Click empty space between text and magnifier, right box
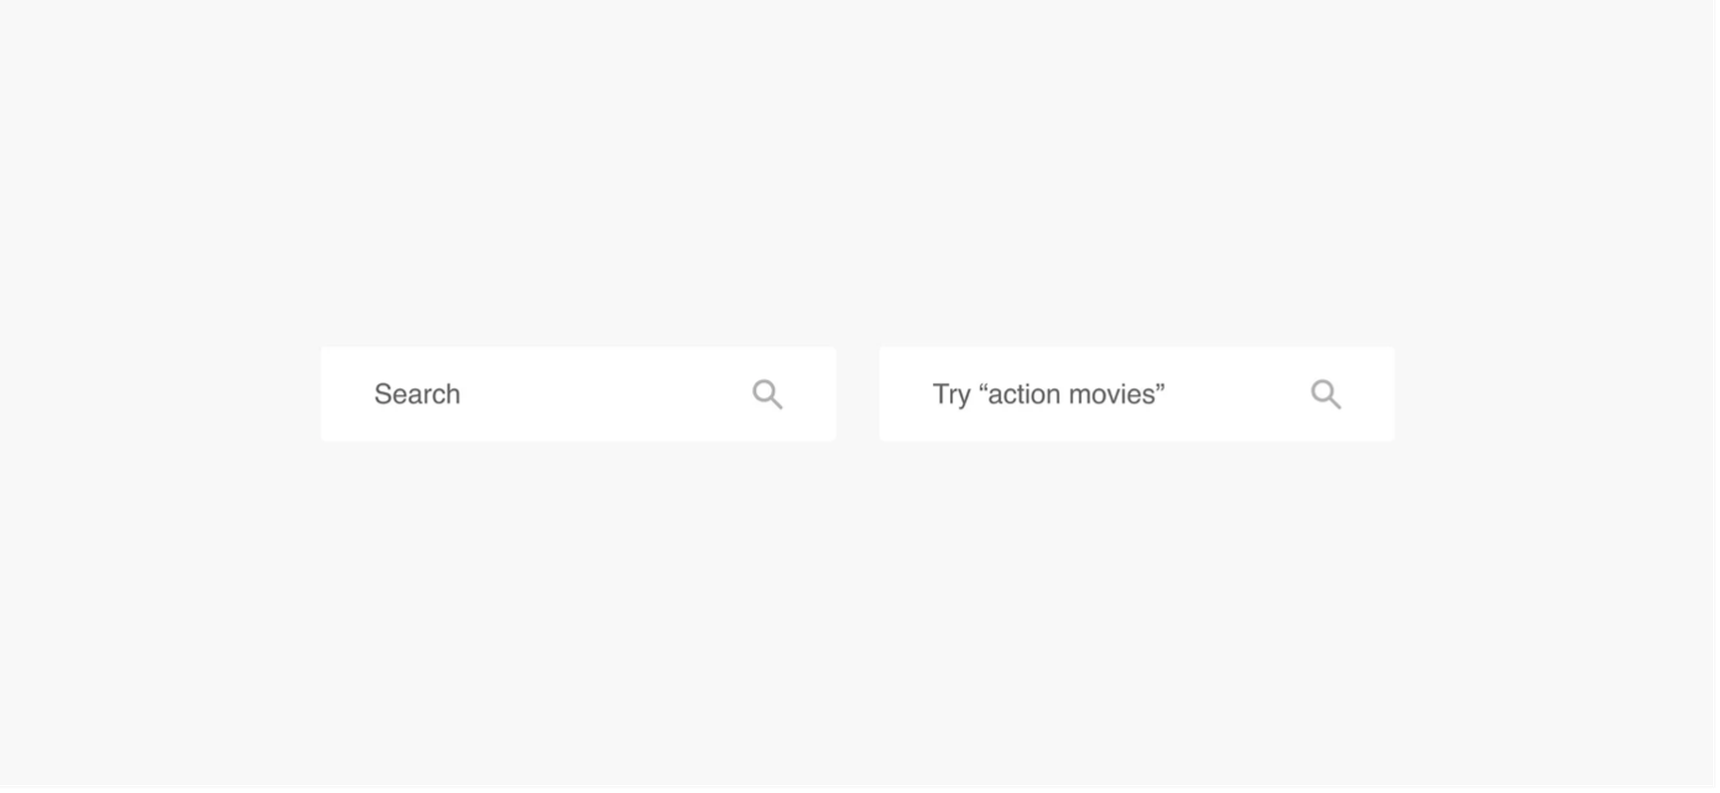The width and height of the screenshot is (1720, 793). pos(1238,394)
